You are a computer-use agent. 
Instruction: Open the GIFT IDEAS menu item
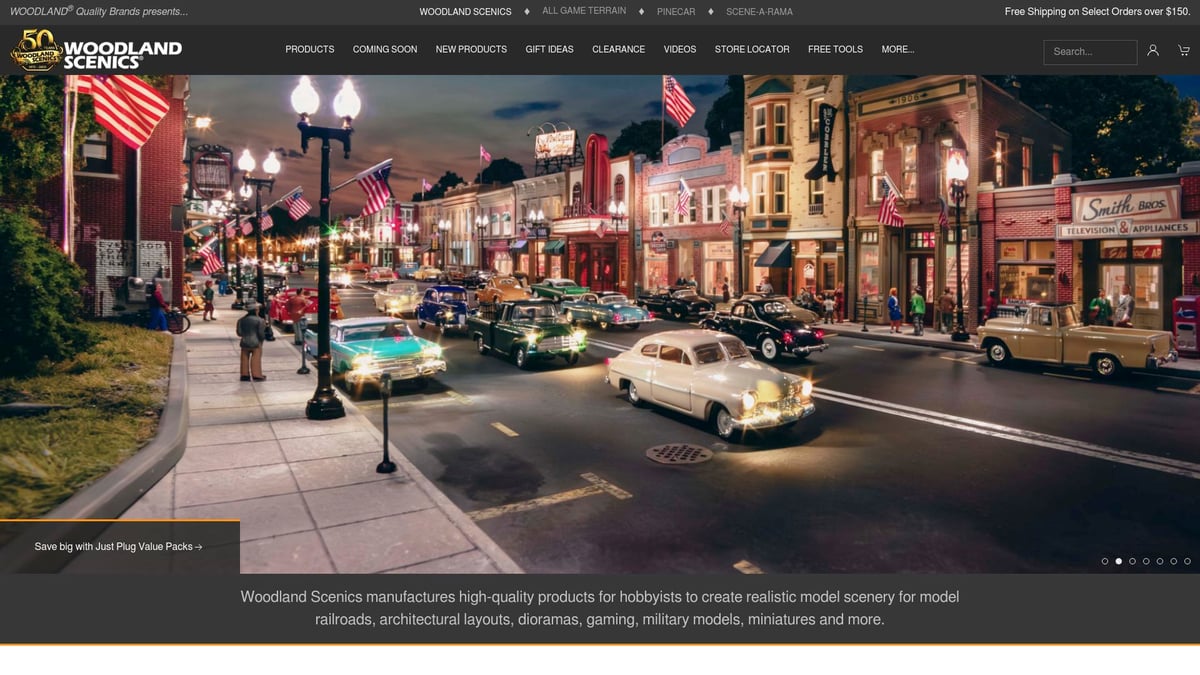549,49
